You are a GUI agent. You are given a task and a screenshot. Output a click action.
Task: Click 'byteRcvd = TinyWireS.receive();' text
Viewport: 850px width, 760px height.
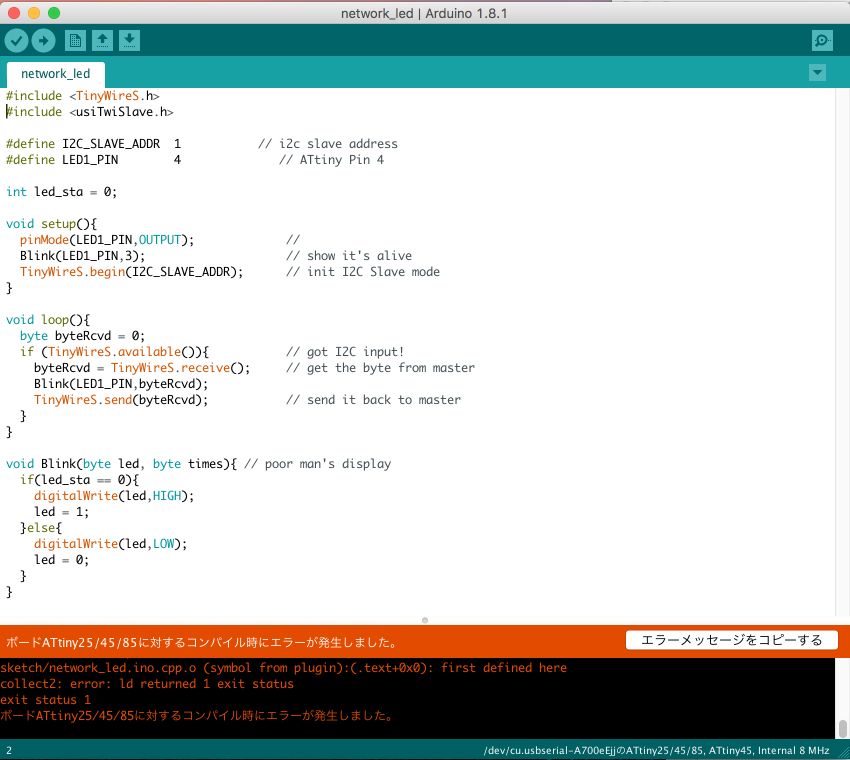pyautogui.click(x=142, y=368)
